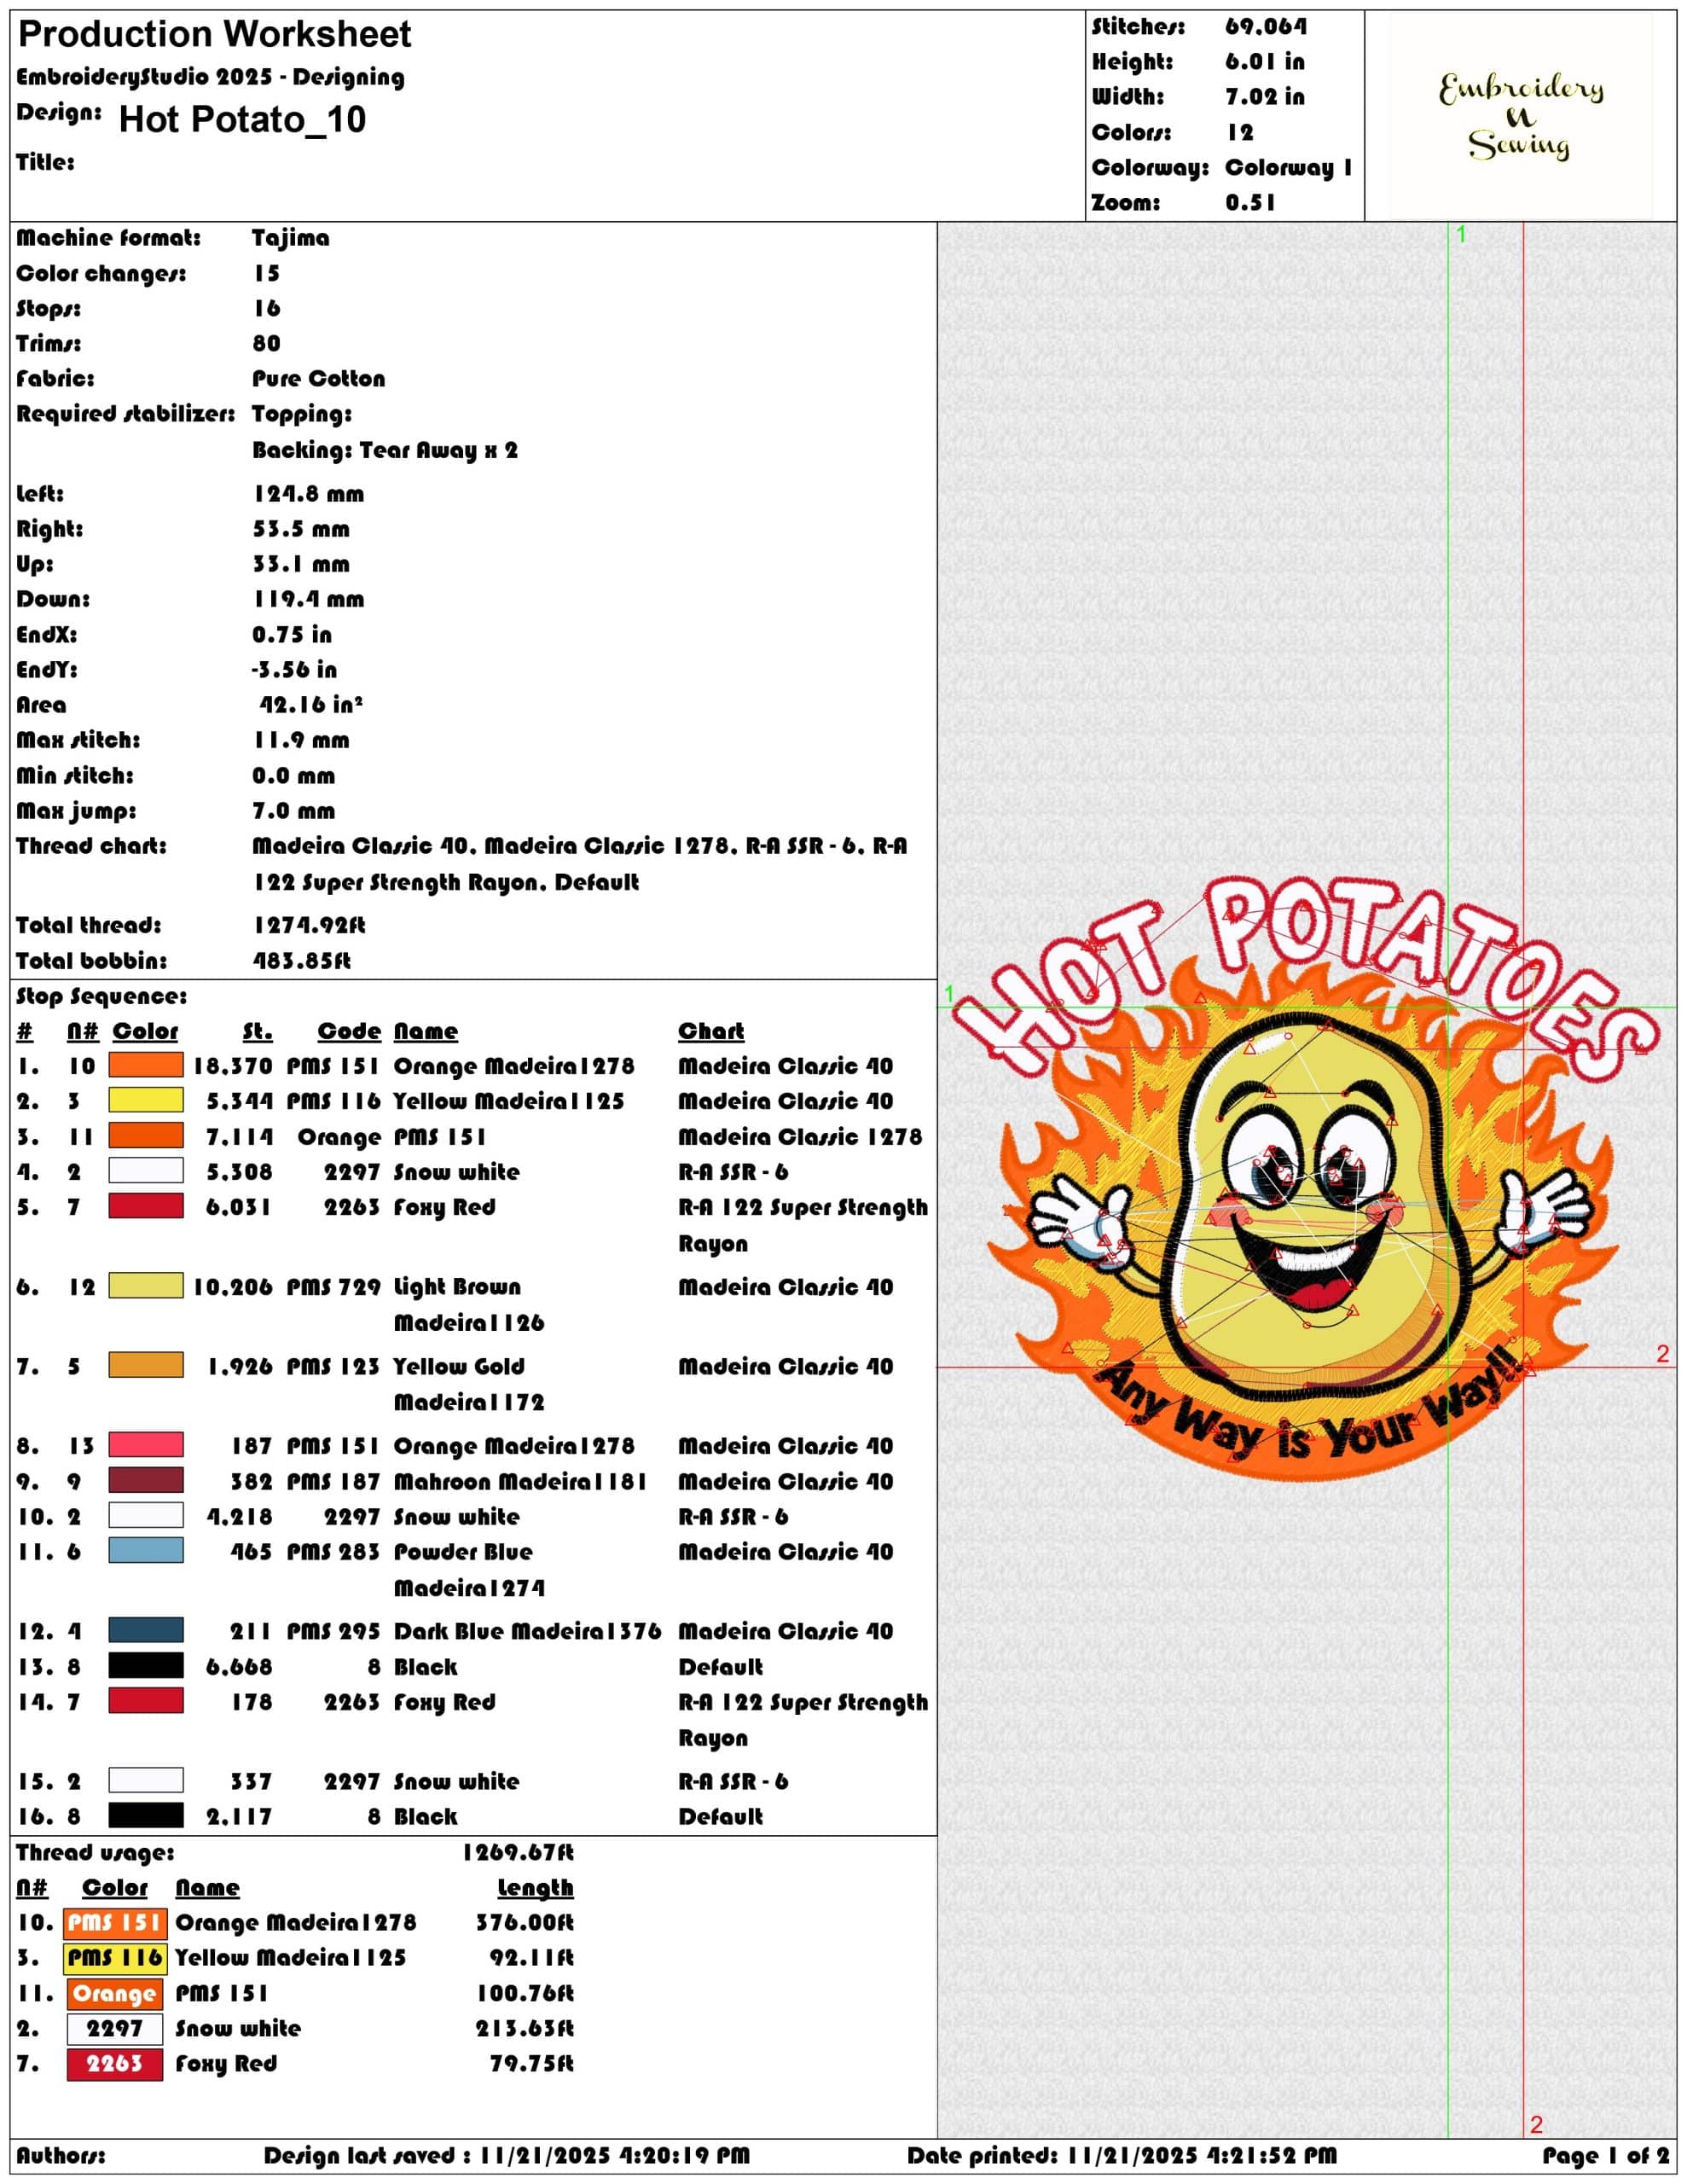Click the PMS 116 thread usage swatch
This screenshot has width=1687, height=2184.
[x=115, y=1958]
